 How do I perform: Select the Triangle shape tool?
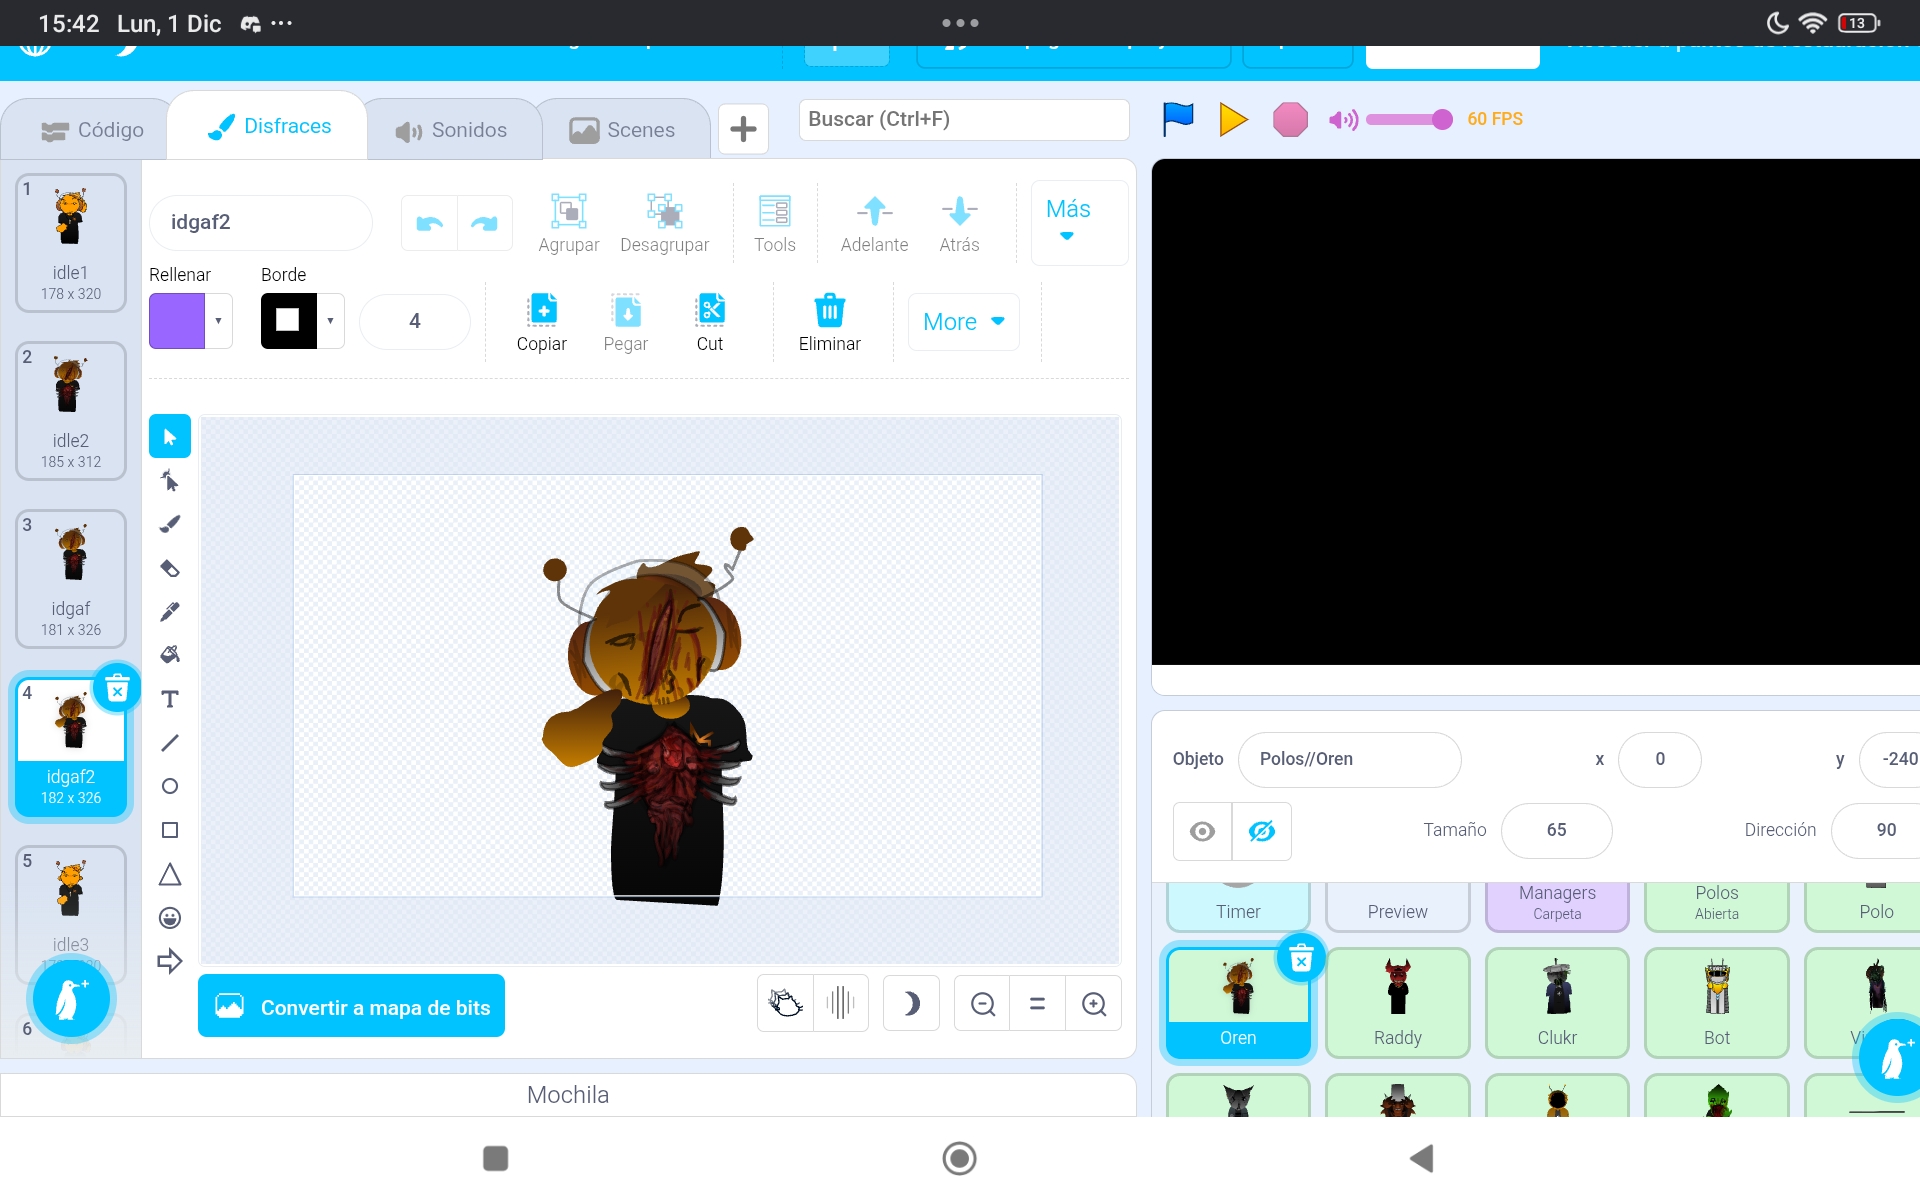[170, 875]
